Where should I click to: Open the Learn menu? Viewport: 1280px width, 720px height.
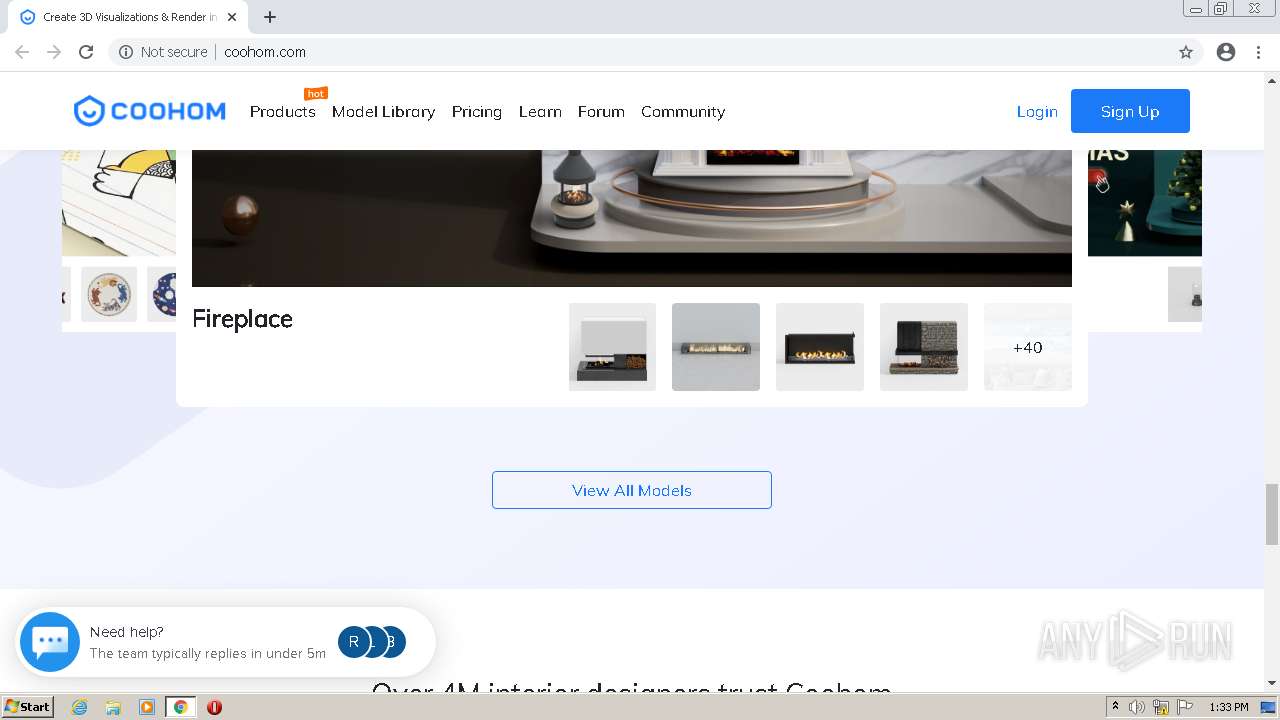540,112
